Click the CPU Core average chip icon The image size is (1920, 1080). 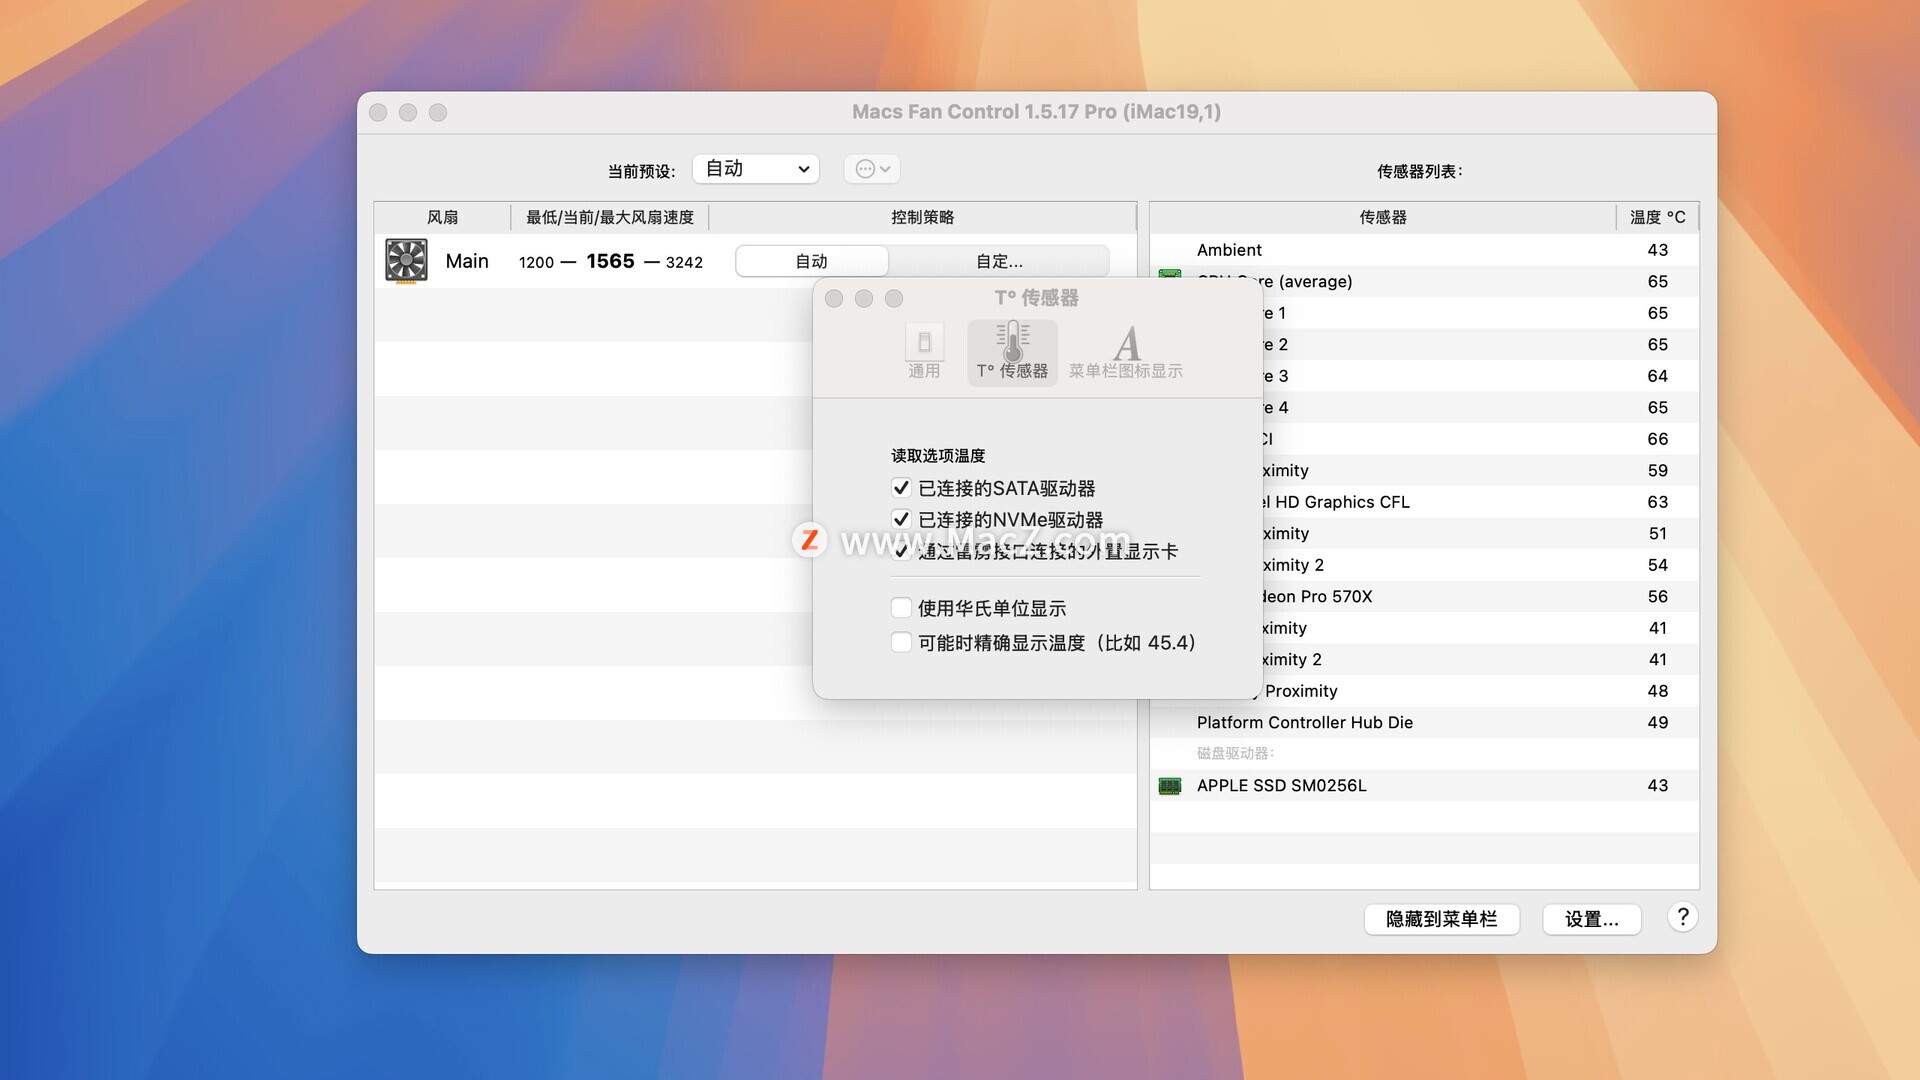click(x=1170, y=274)
